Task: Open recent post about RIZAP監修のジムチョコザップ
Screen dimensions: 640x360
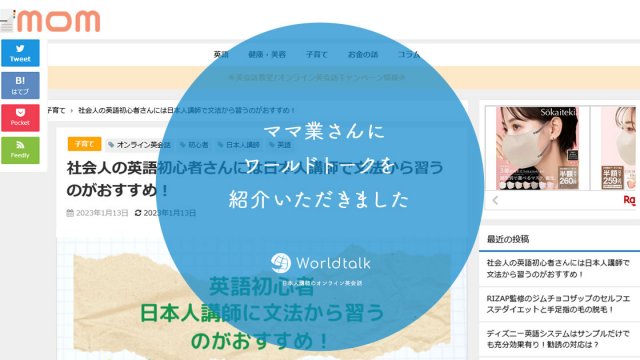Action: [x=558, y=304]
